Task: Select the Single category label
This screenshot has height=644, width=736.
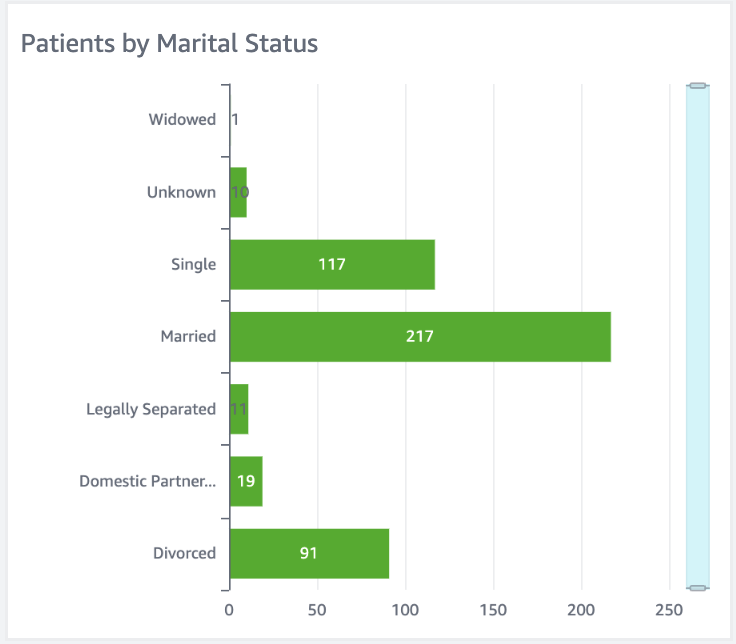Action: pyautogui.click(x=193, y=264)
